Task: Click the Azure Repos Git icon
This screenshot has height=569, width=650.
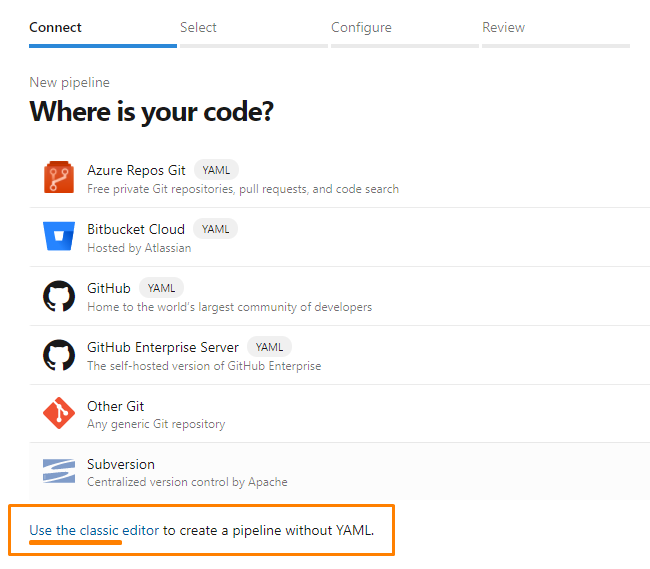Action: click(x=59, y=177)
